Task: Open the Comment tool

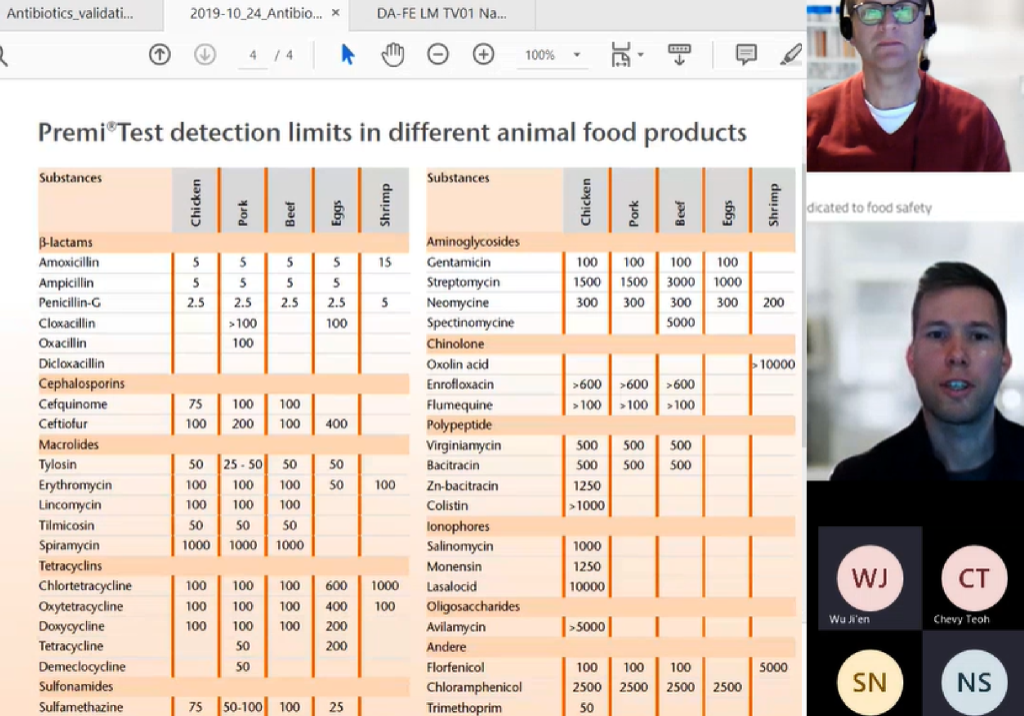Action: coord(746,54)
